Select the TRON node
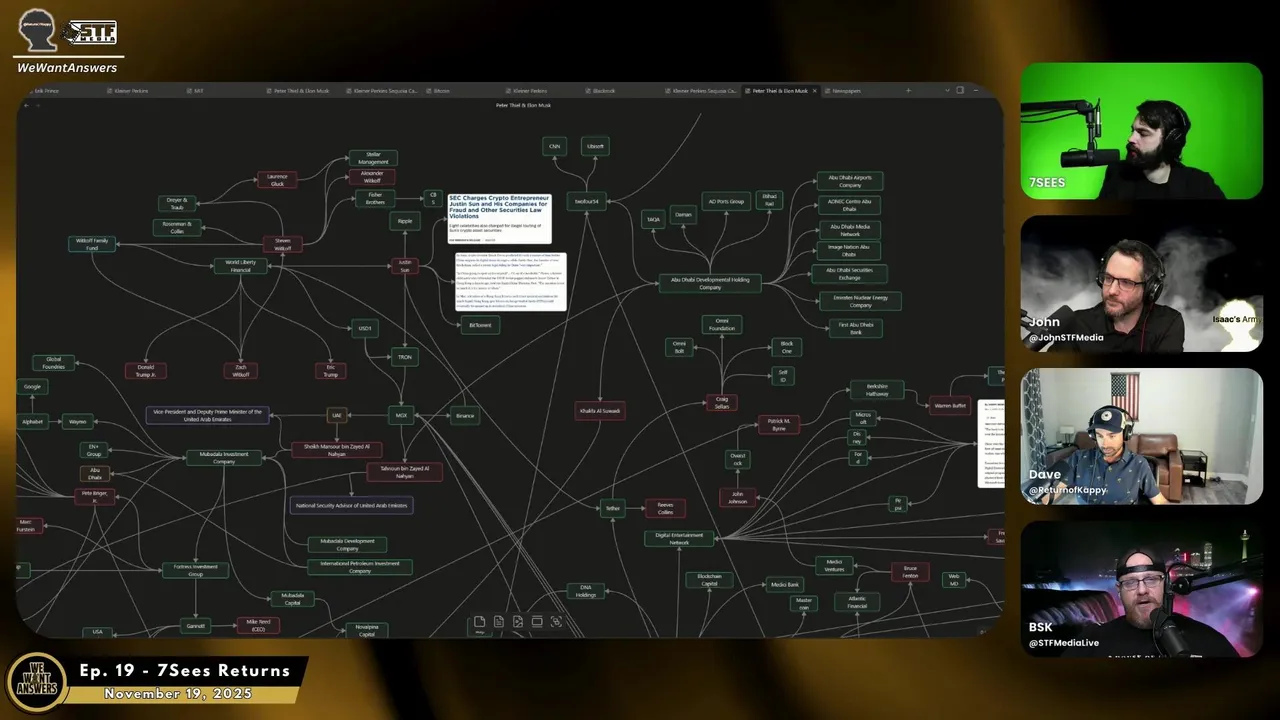This screenshot has width=1280, height=720. [x=405, y=357]
